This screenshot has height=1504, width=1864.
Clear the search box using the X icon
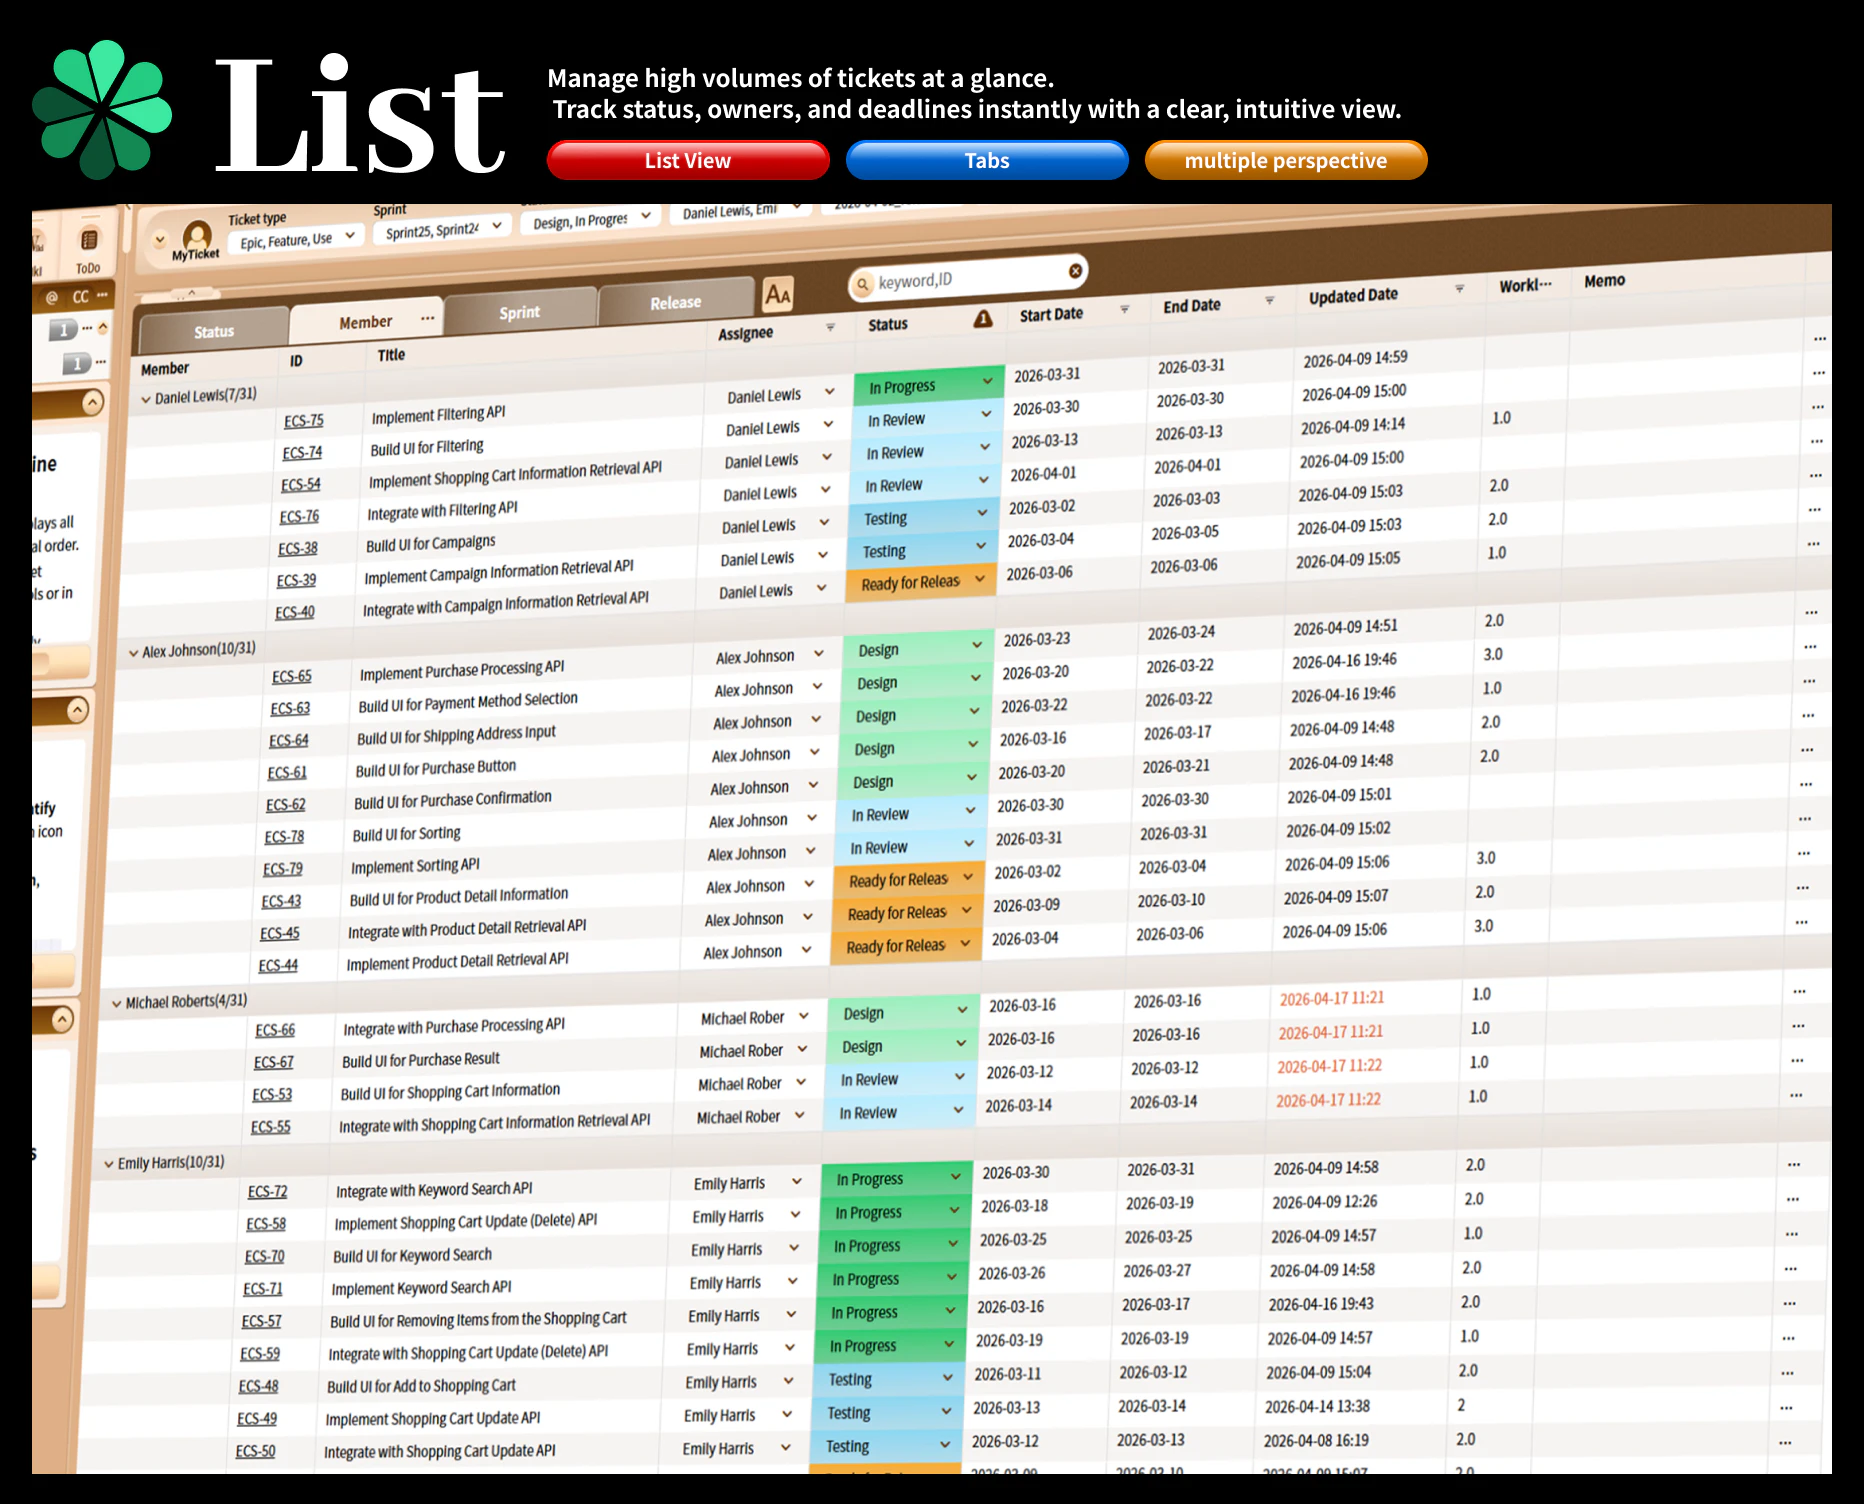[x=1076, y=270]
